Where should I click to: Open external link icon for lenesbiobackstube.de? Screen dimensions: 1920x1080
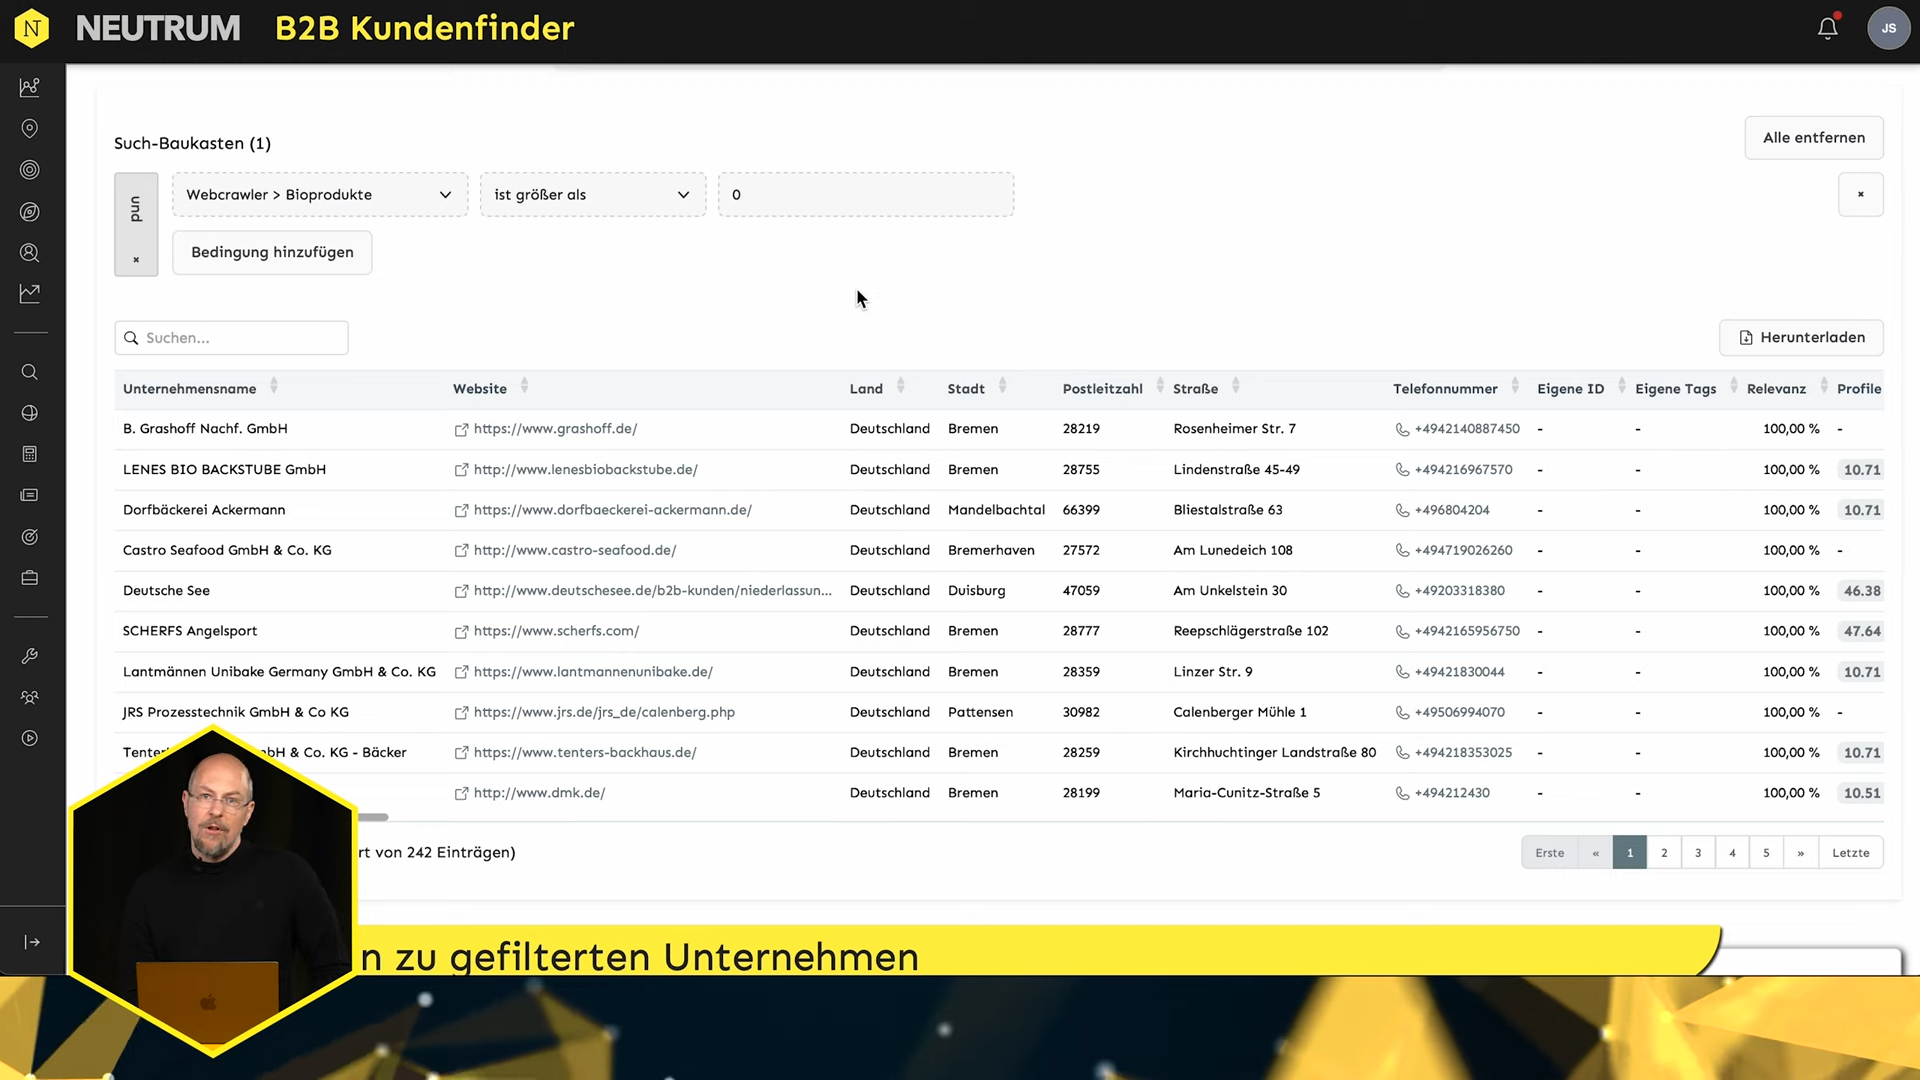461,470
